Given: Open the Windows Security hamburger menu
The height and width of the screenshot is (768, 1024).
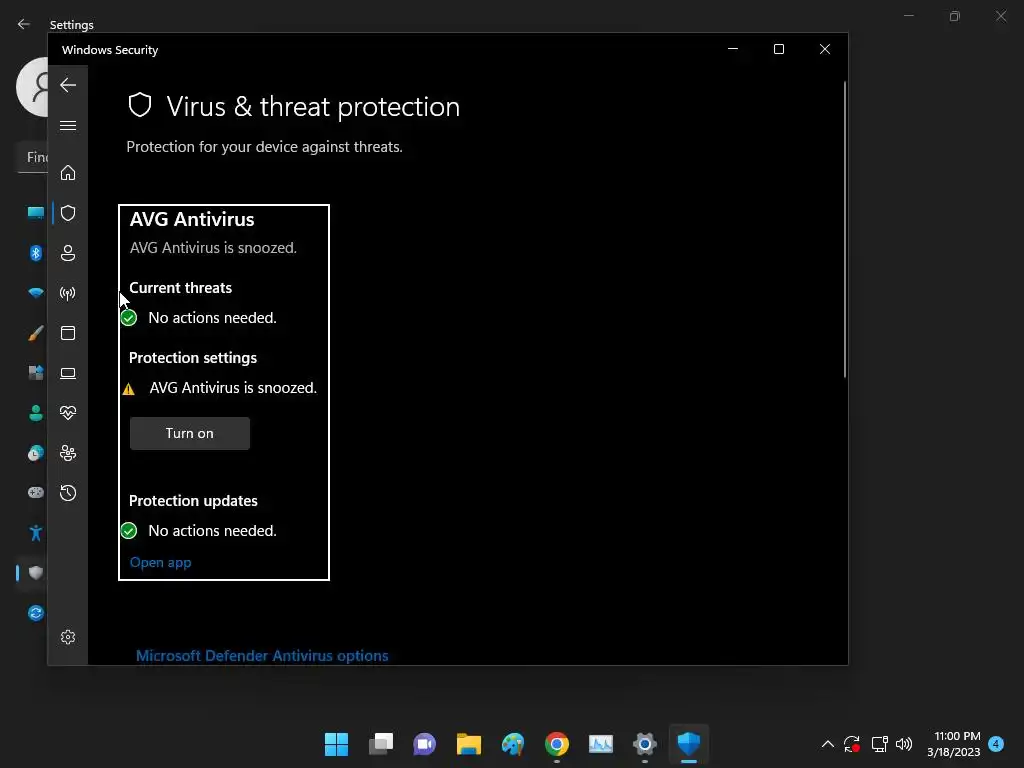Looking at the screenshot, I should 68,125.
